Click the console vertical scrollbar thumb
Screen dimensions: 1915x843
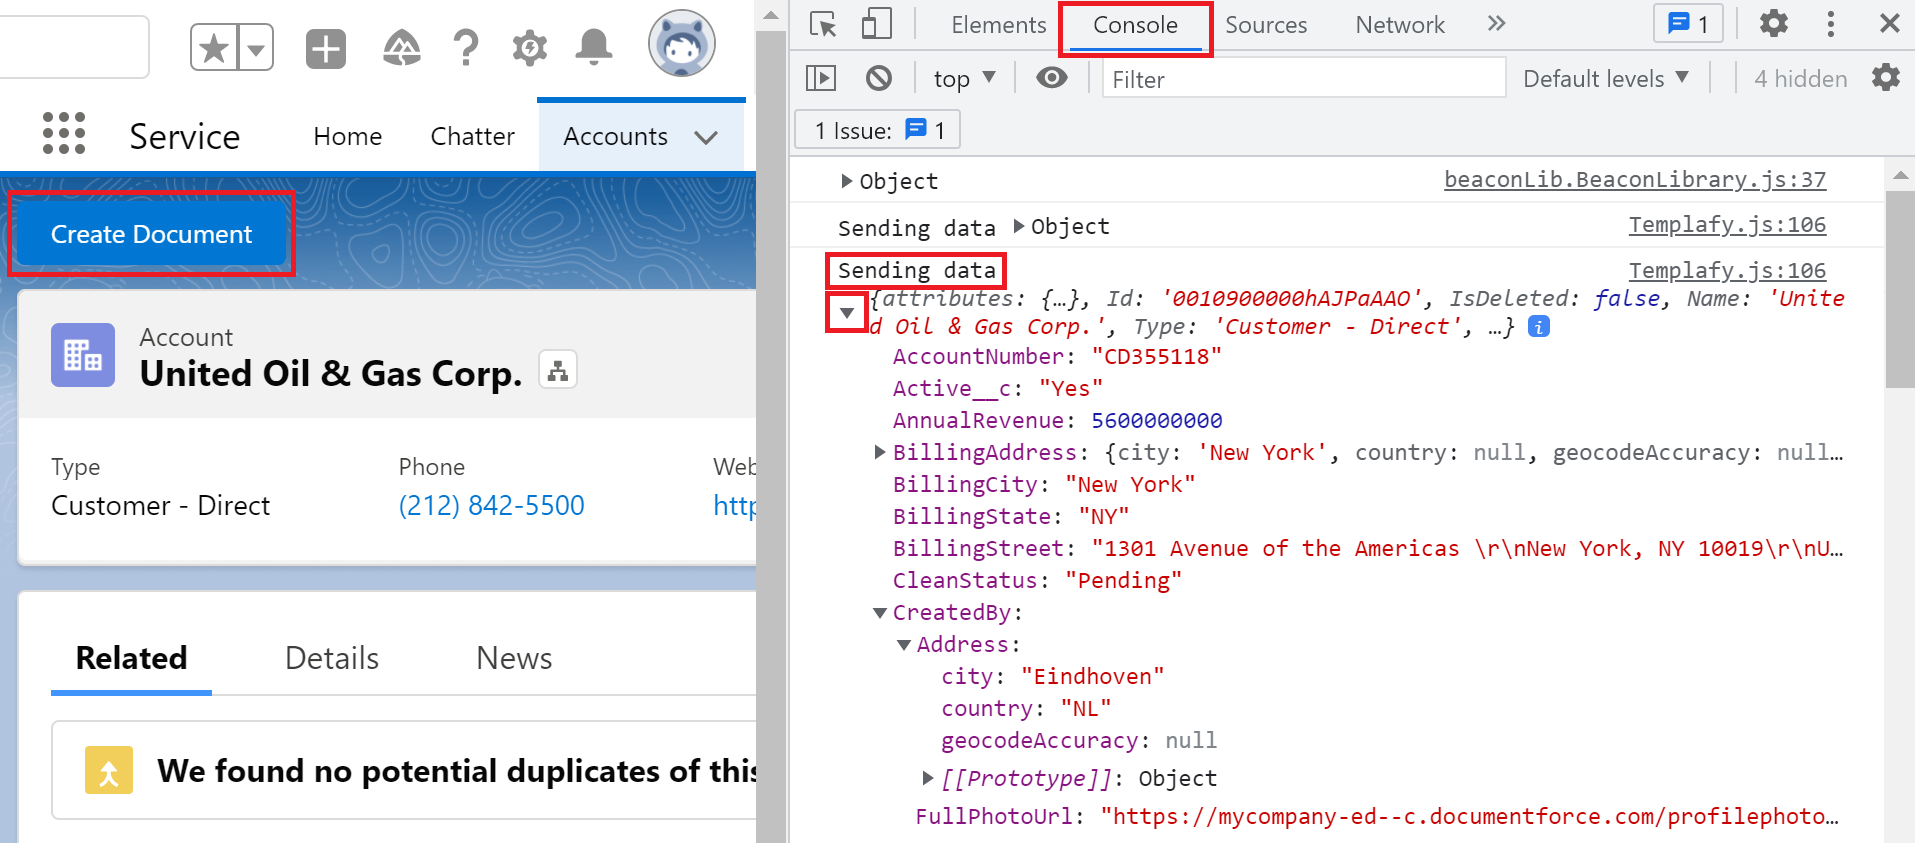coord(1900,290)
